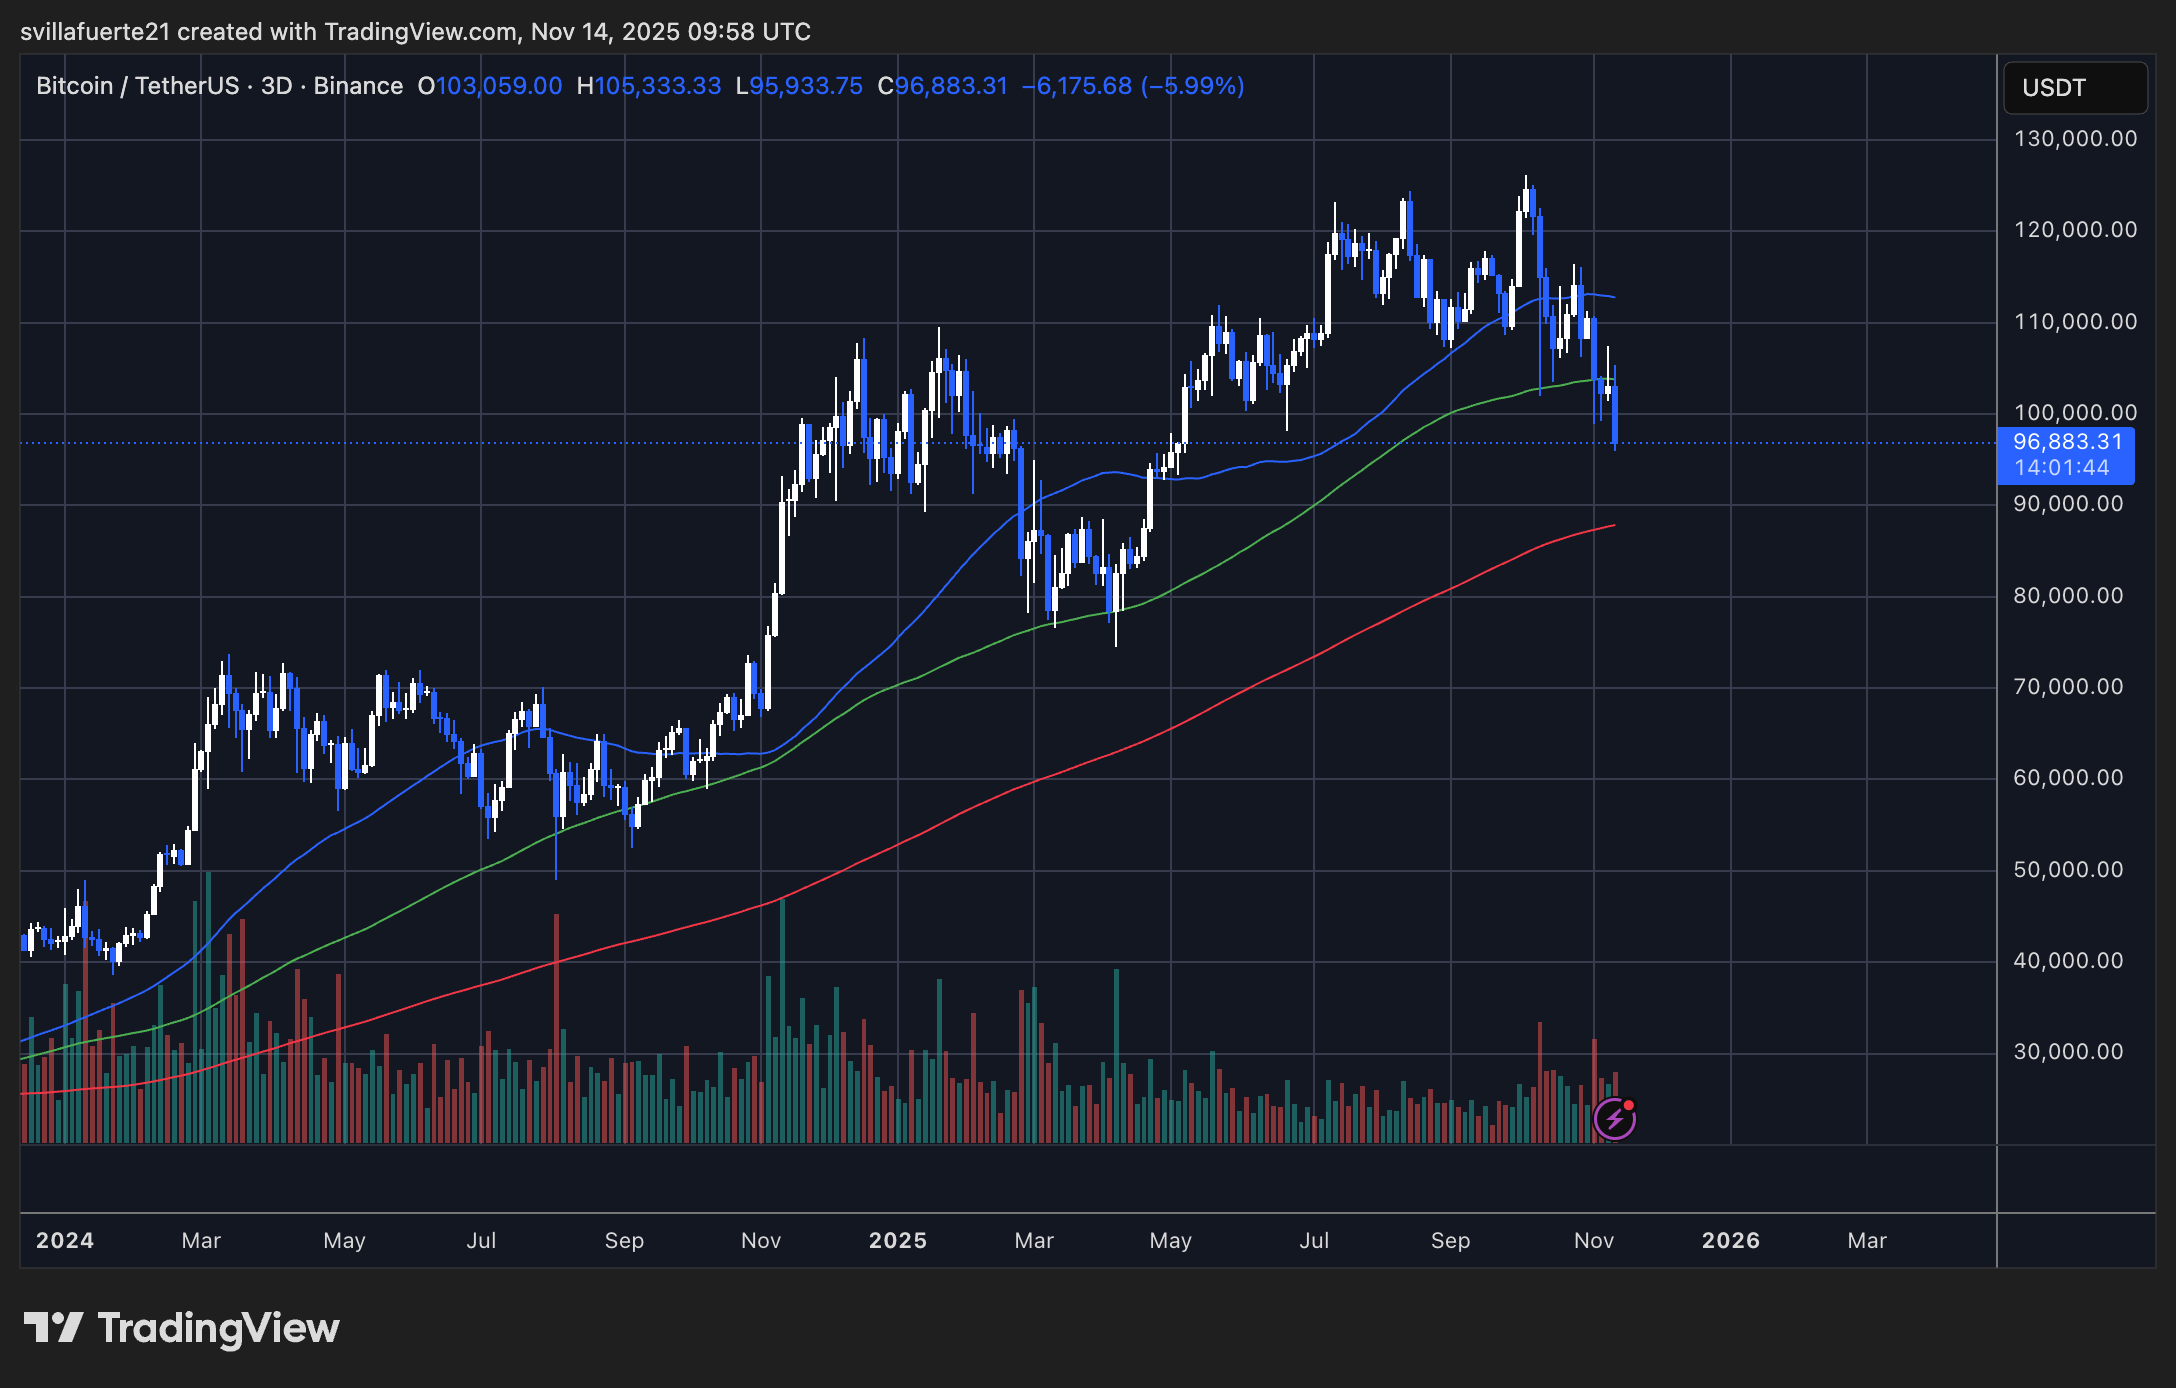Click the 14:01:44 bar countdown timer

[2061, 468]
